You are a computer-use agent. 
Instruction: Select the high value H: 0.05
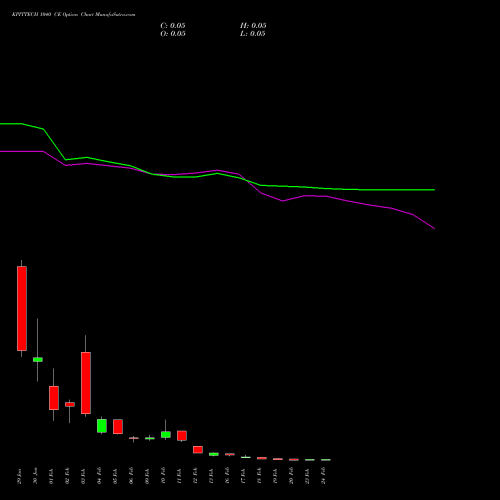pos(253,26)
